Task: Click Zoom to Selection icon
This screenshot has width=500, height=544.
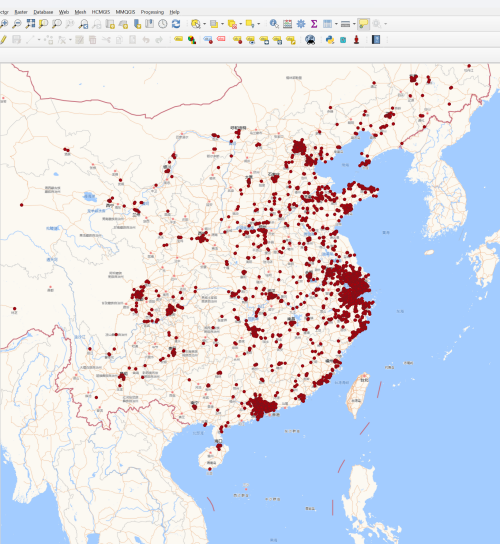Action: (x=43, y=24)
